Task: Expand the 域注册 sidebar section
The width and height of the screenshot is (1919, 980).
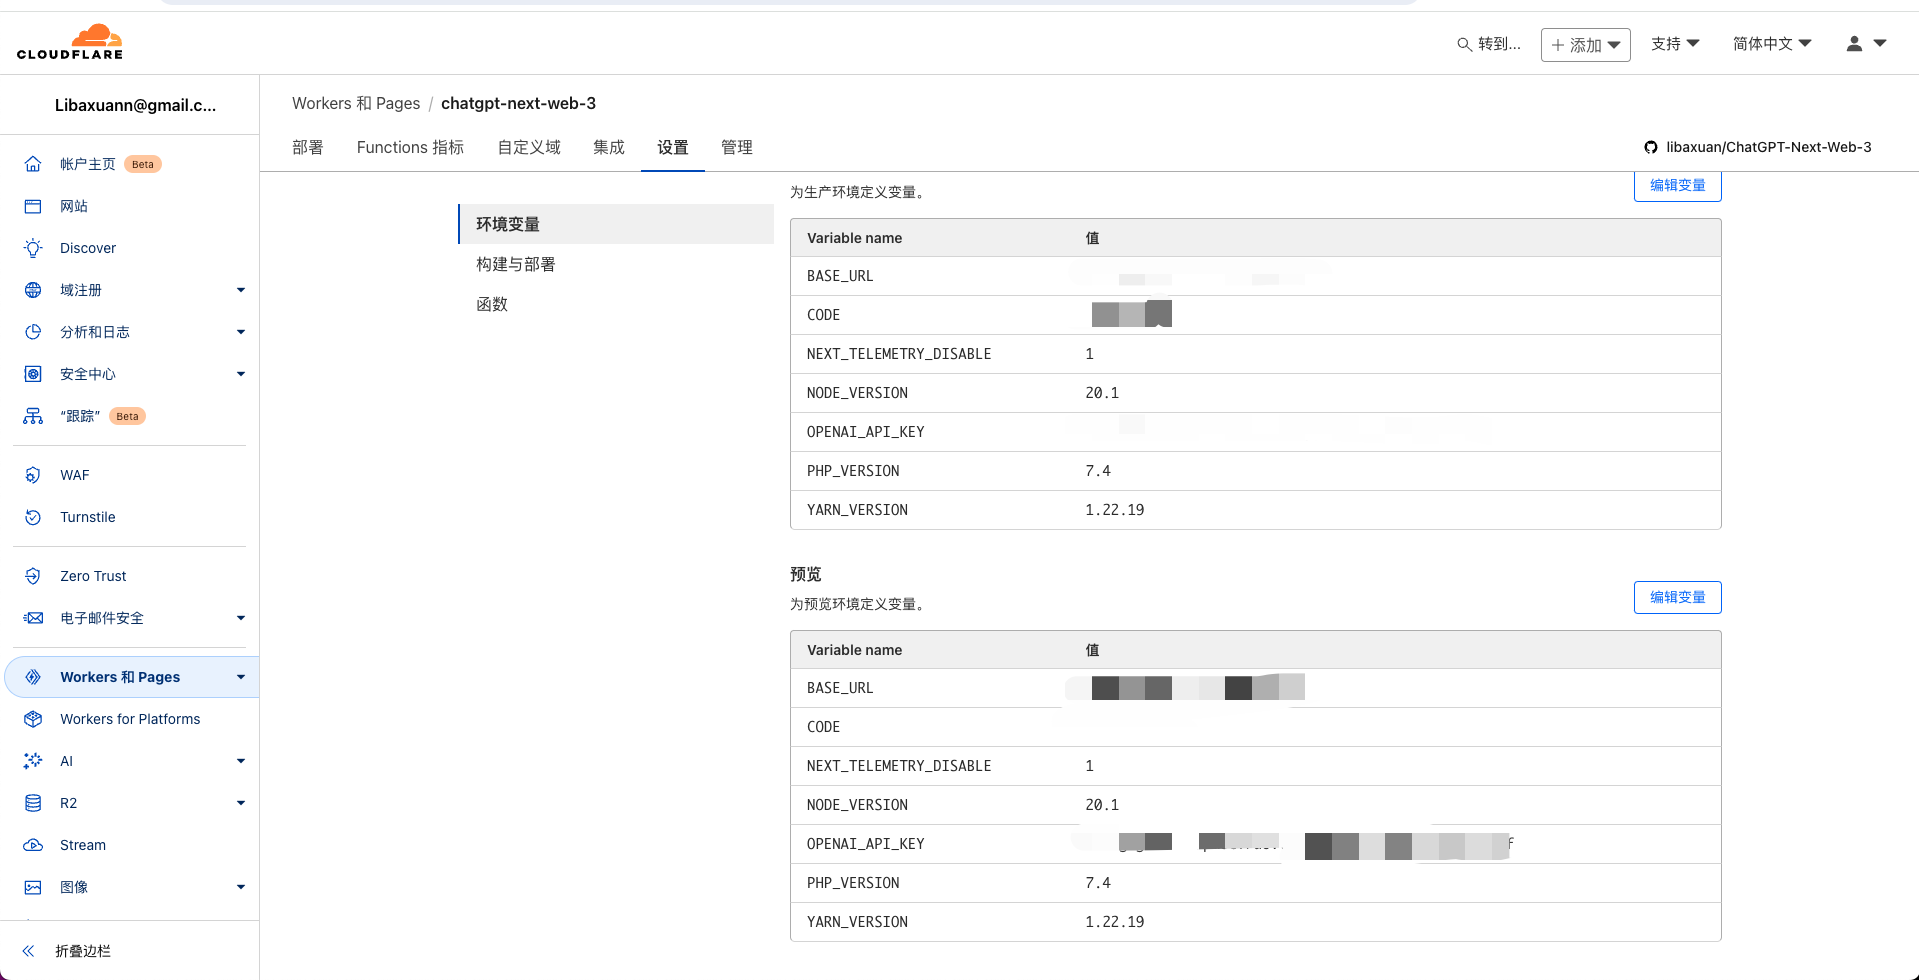Action: (240, 290)
